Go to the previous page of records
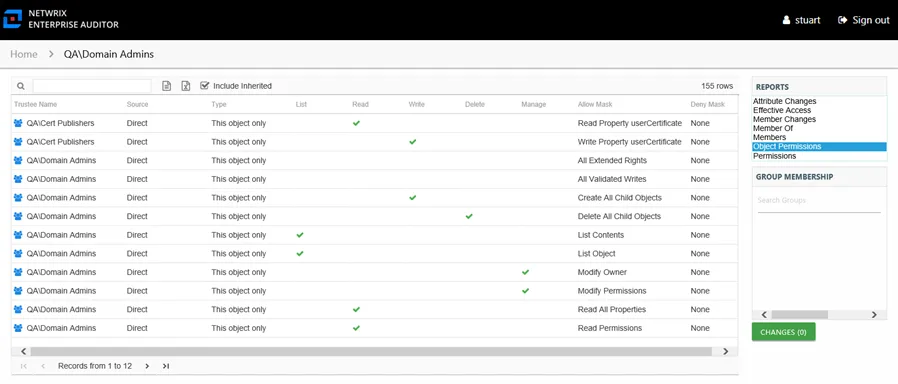The image size is (898, 384). (x=43, y=366)
